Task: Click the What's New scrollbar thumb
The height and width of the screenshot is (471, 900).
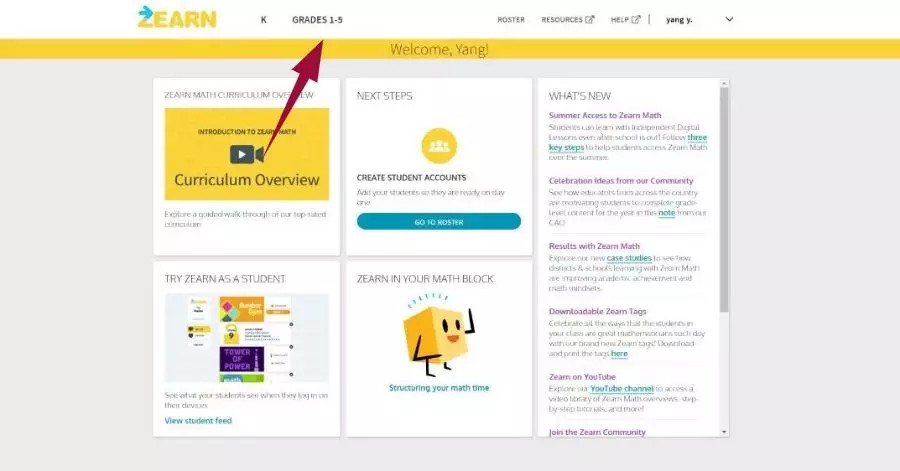Action: (x=724, y=200)
